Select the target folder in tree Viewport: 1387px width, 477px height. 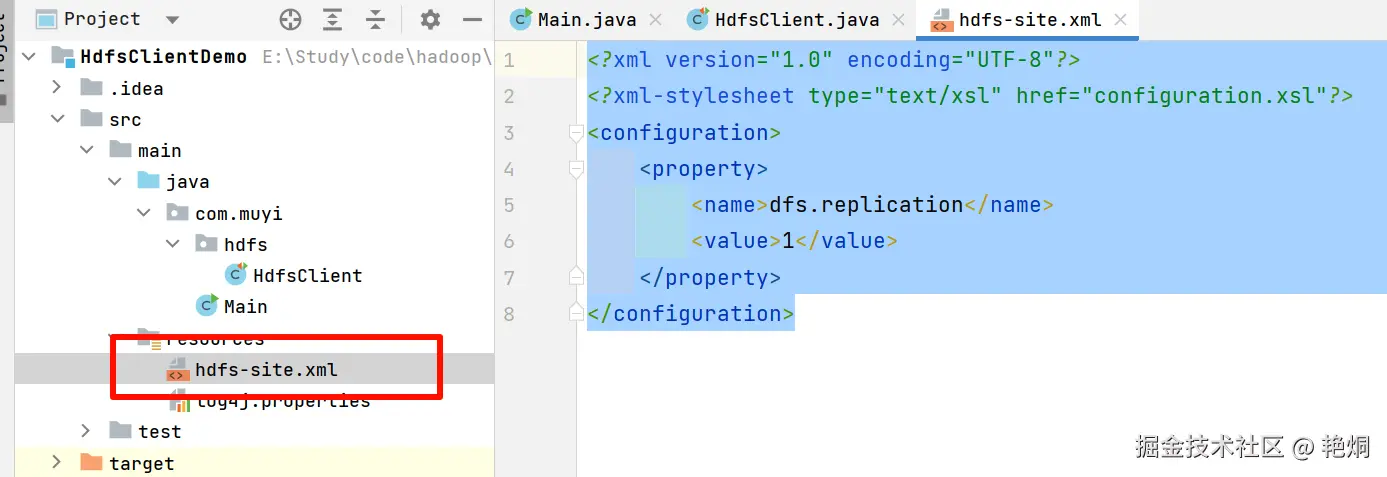[x=142, y=462]
